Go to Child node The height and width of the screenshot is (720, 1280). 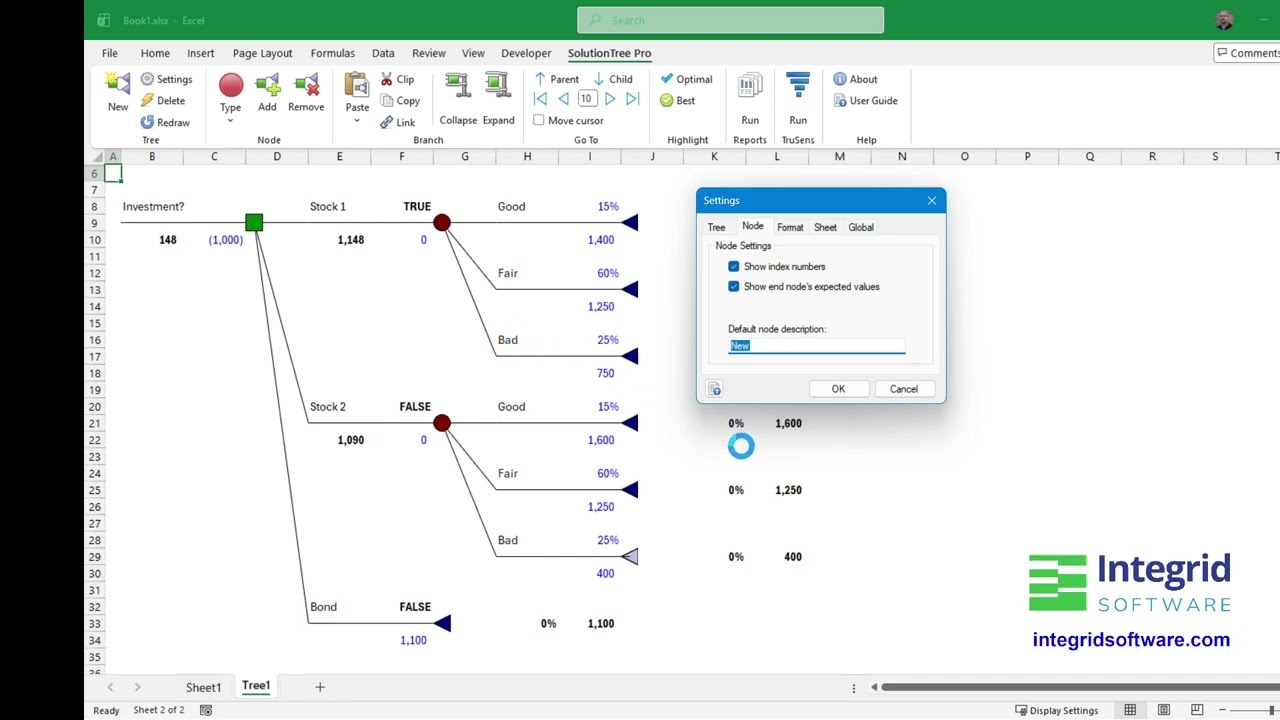[613, 79]
